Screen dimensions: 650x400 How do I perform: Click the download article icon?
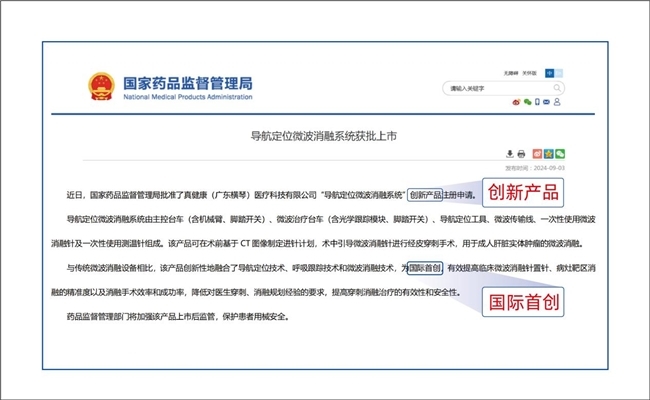(x=510, y=154)
